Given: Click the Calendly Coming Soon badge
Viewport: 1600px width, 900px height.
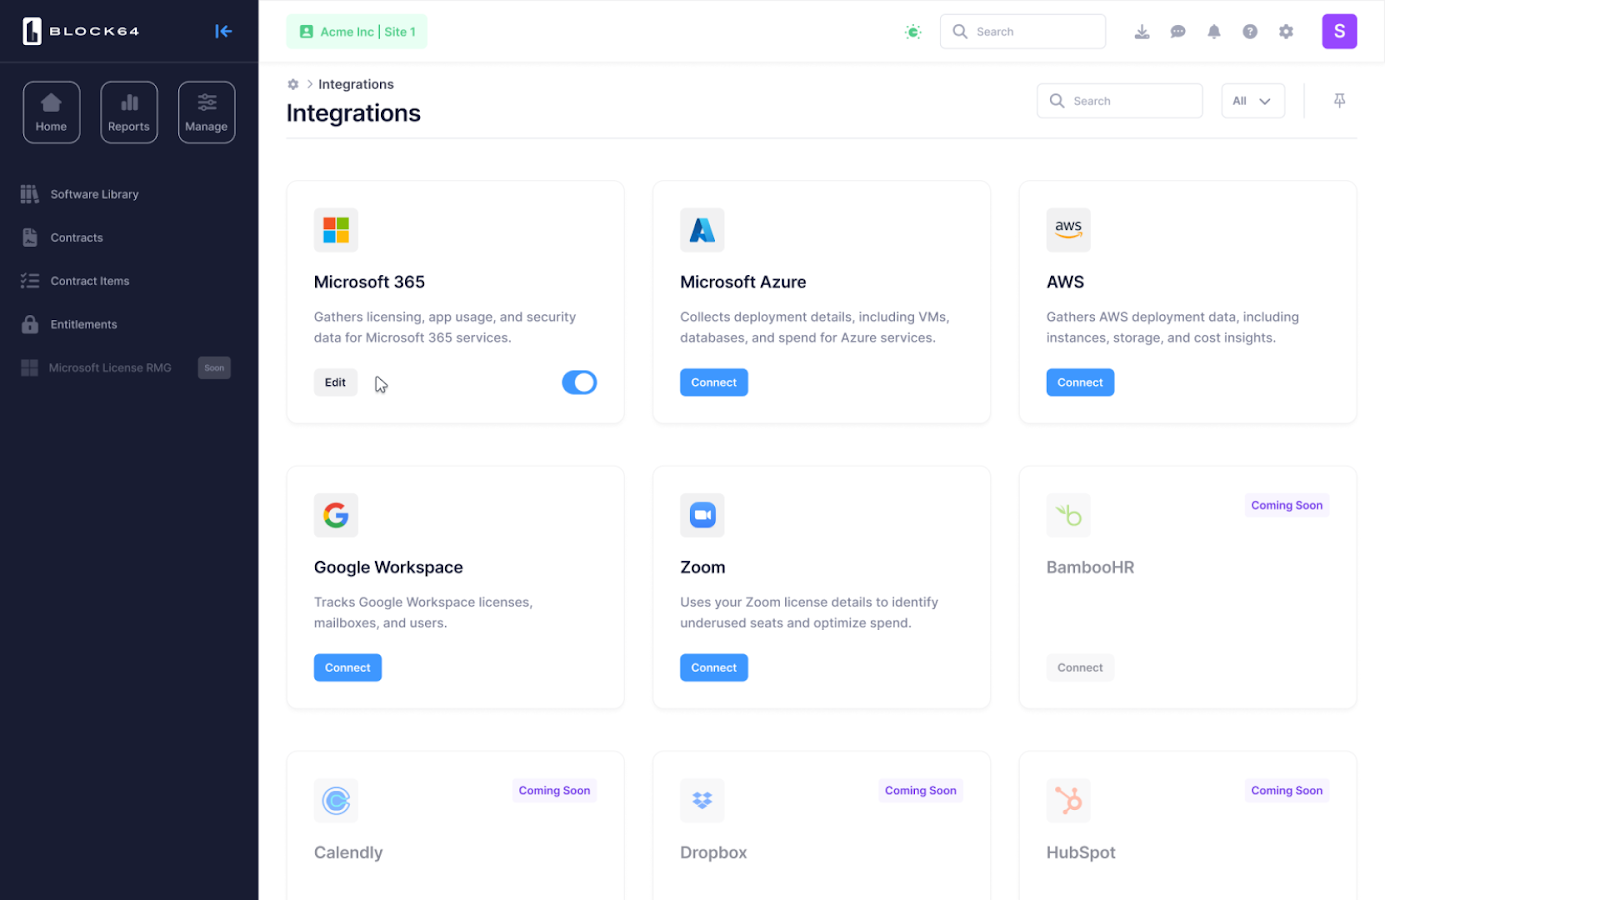Looking at the screenshot, I should tap(554, 790).
